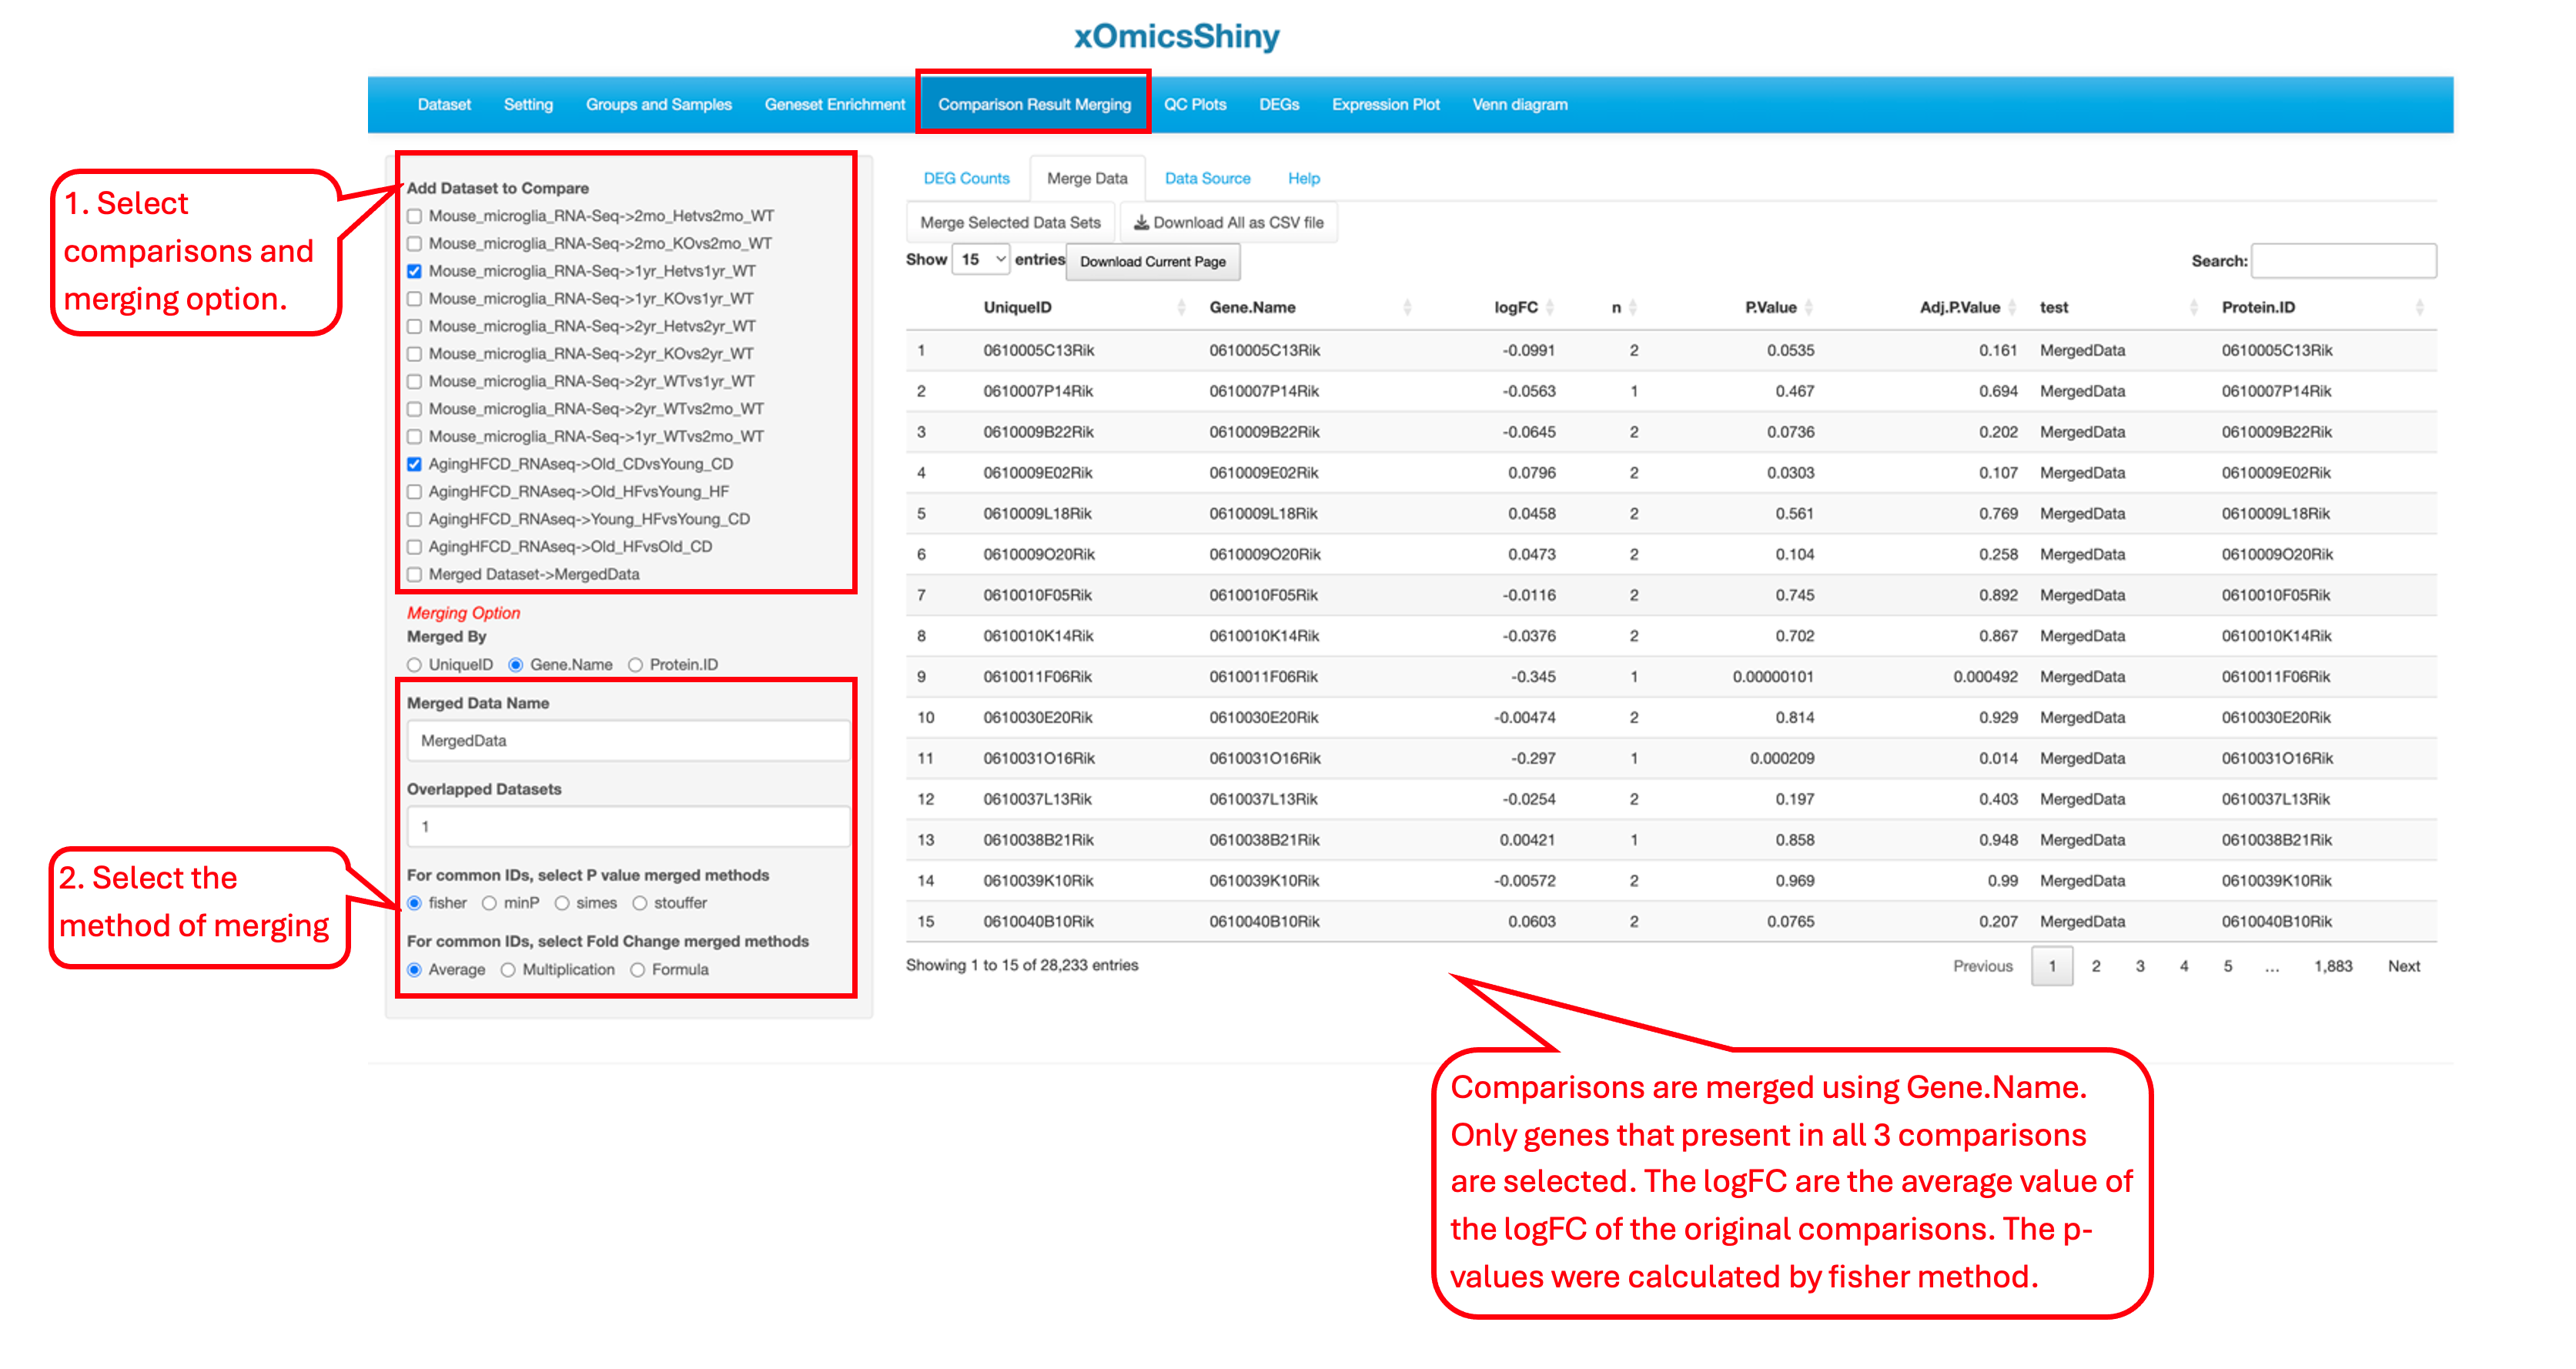Screen dimensions: 2576x1369
Task: Open the DEGs tab
Action: [x=1279, y=105]
